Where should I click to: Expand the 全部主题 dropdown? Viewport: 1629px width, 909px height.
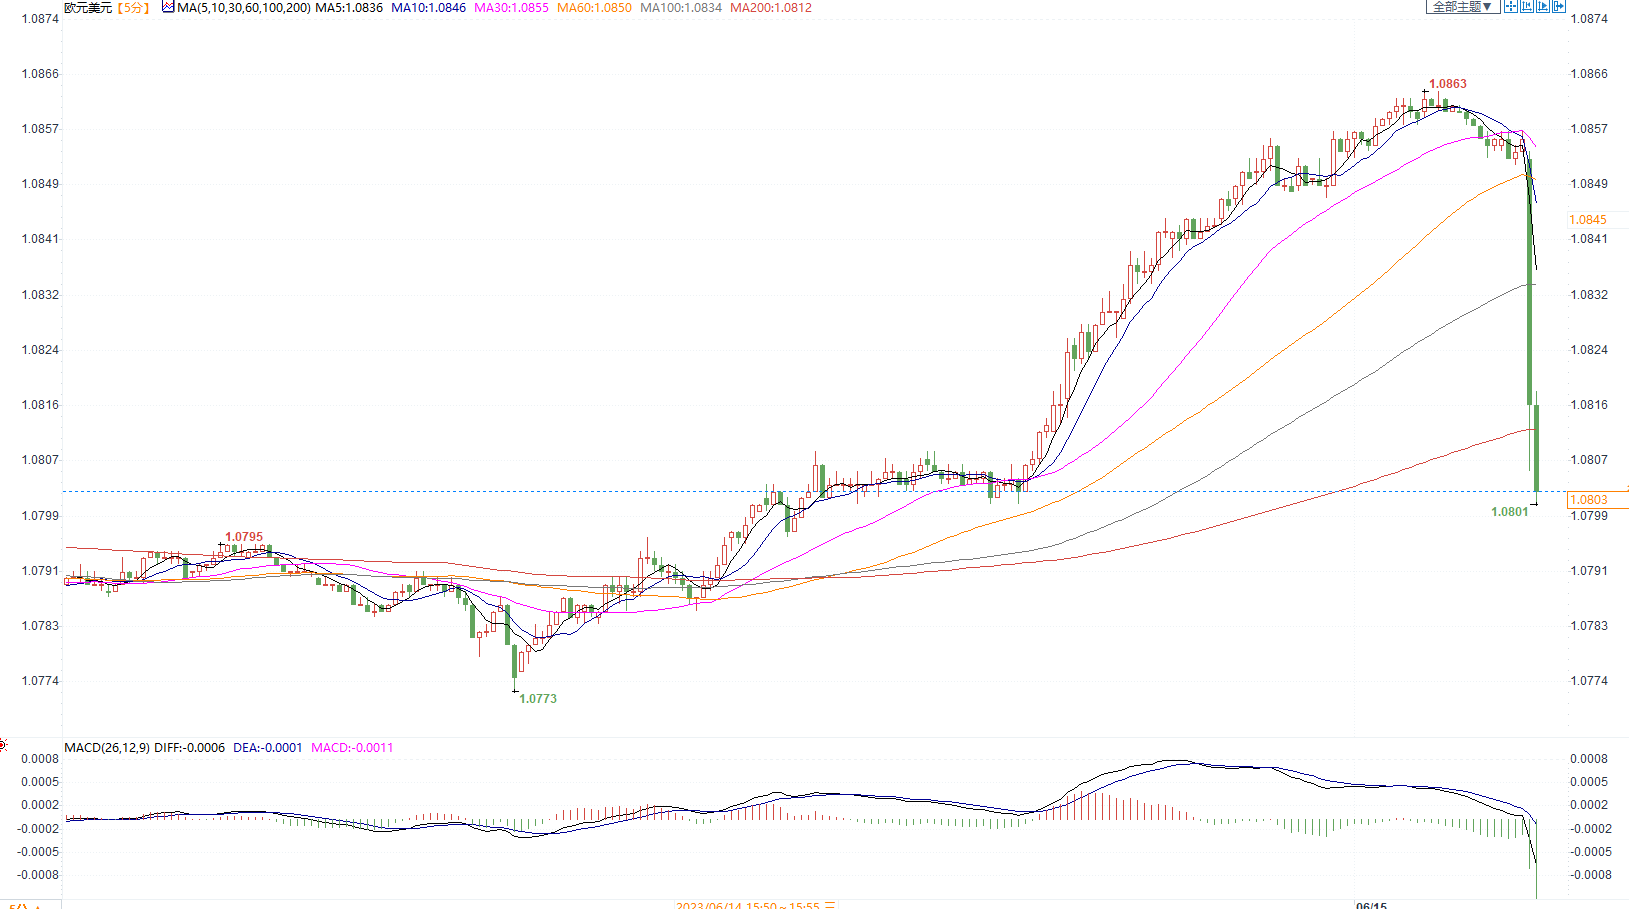pos(1462,7)
